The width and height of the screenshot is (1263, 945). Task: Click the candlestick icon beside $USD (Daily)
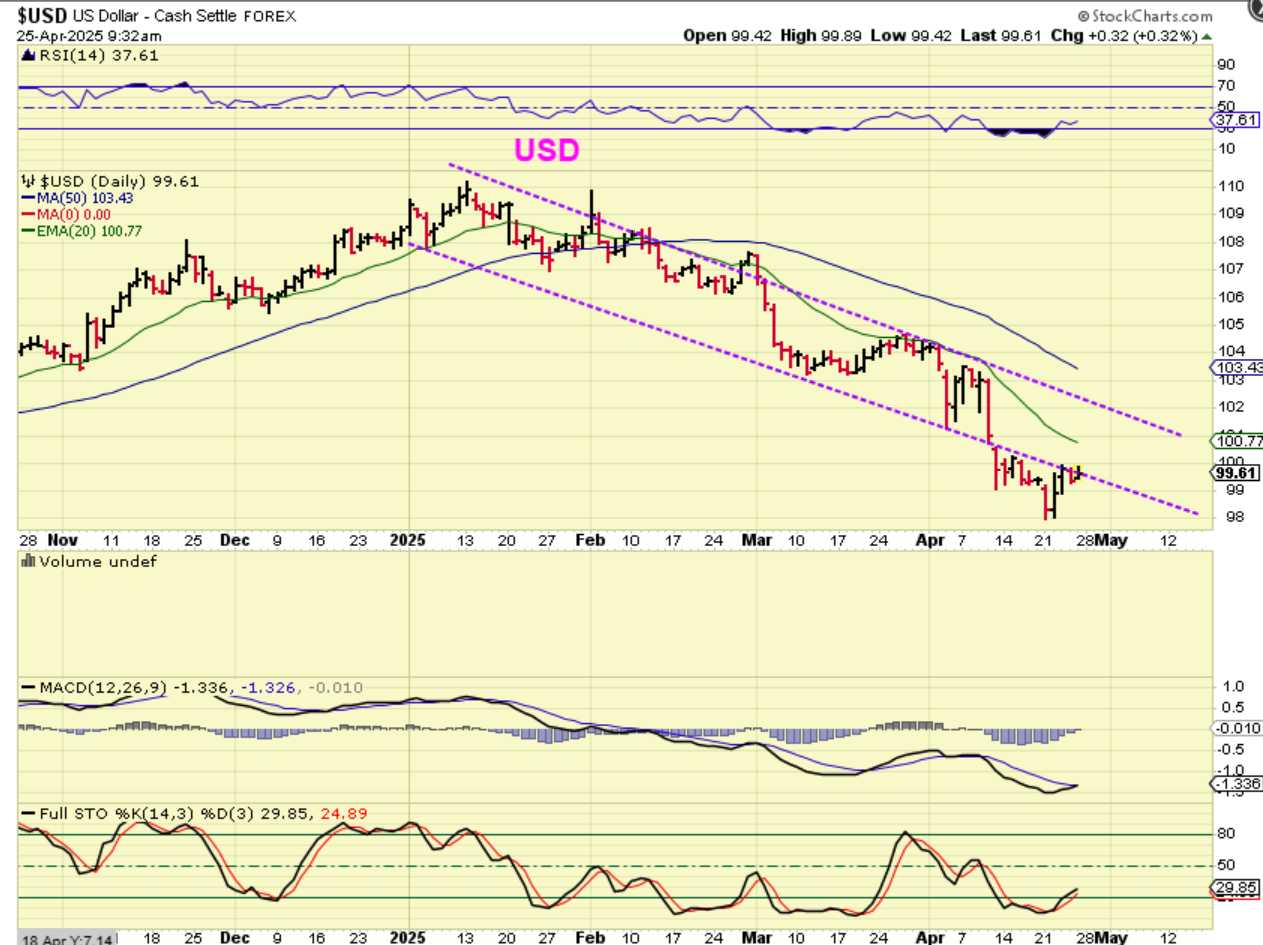point(25,181)
